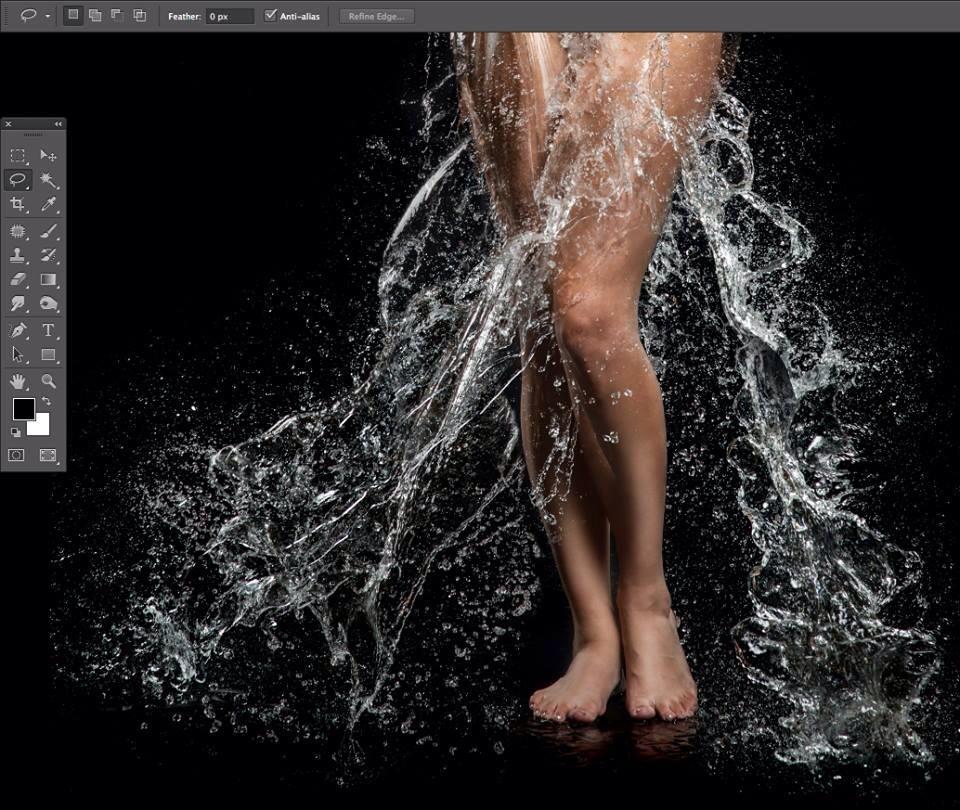Disable the Anti-alias checkbox

pyautogui.click(x=271, y=16)
